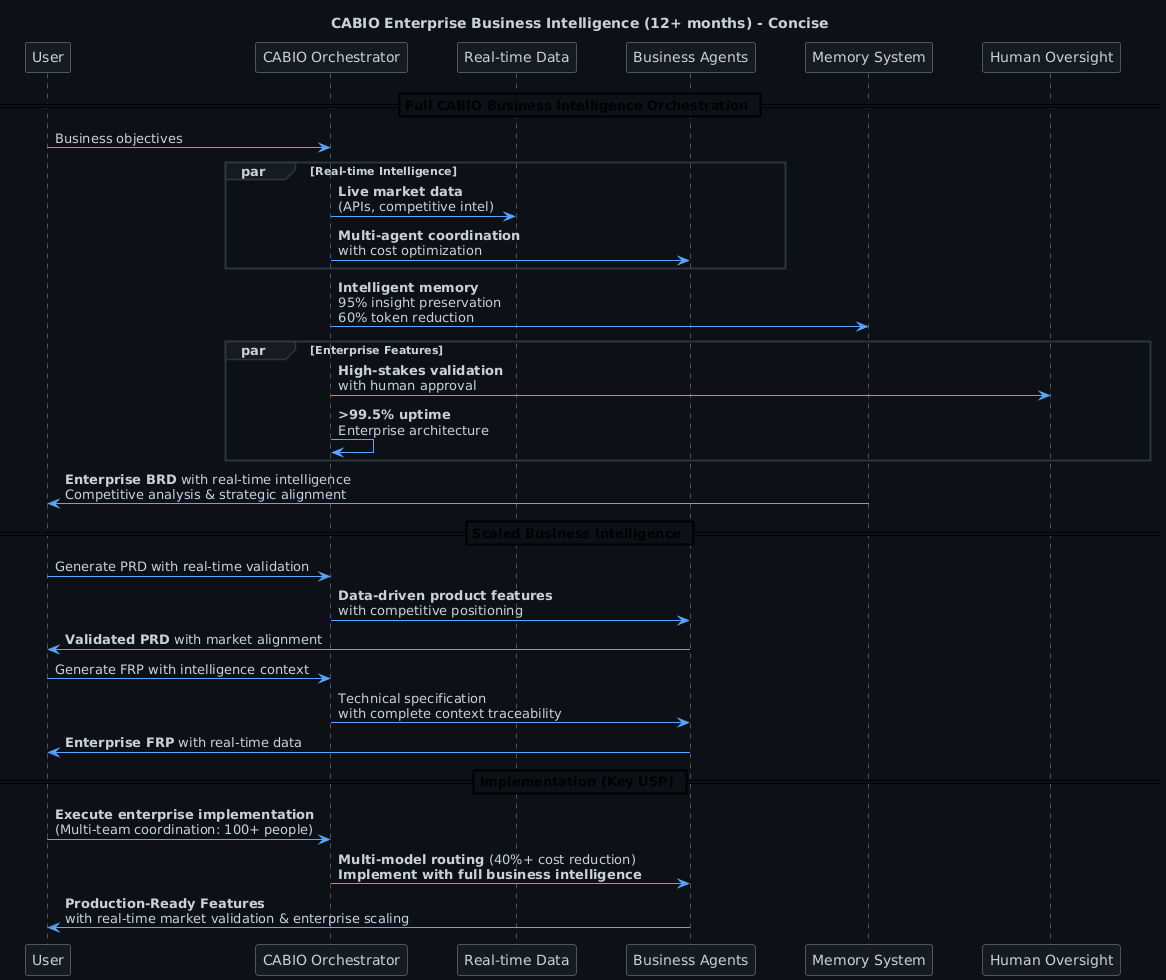Select the bottom Human Oversight participant box
The height and width of the screenshot is (980, 1166).
(1051, 960)
